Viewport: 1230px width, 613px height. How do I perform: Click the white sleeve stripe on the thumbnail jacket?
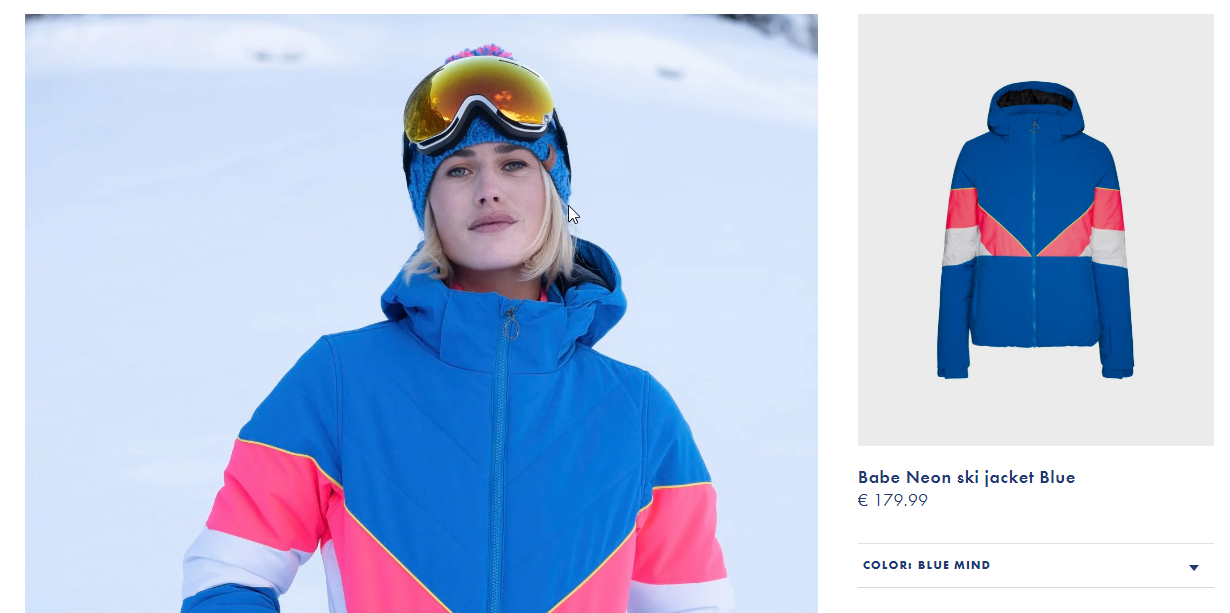960,245
